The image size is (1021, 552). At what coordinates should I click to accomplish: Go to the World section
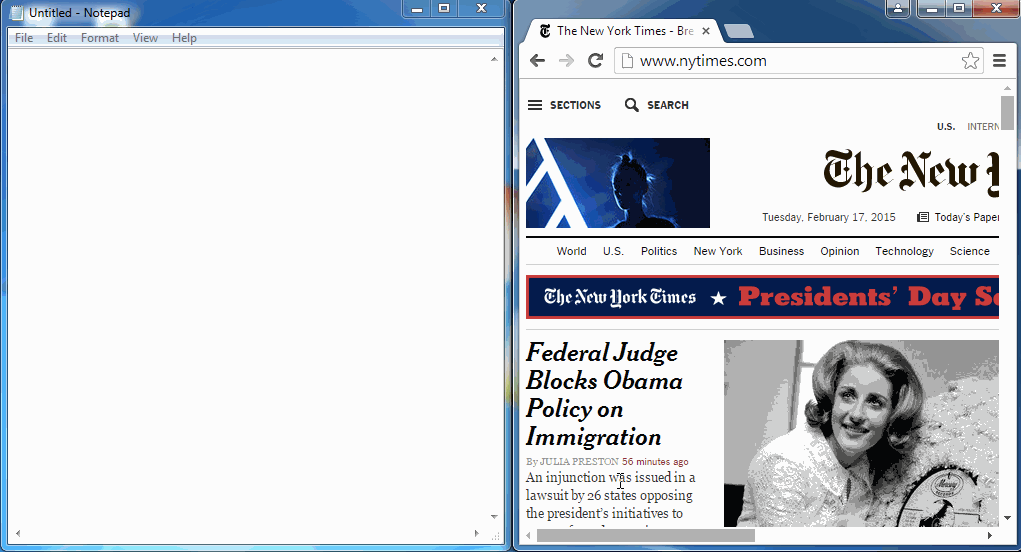coord(571,251)
